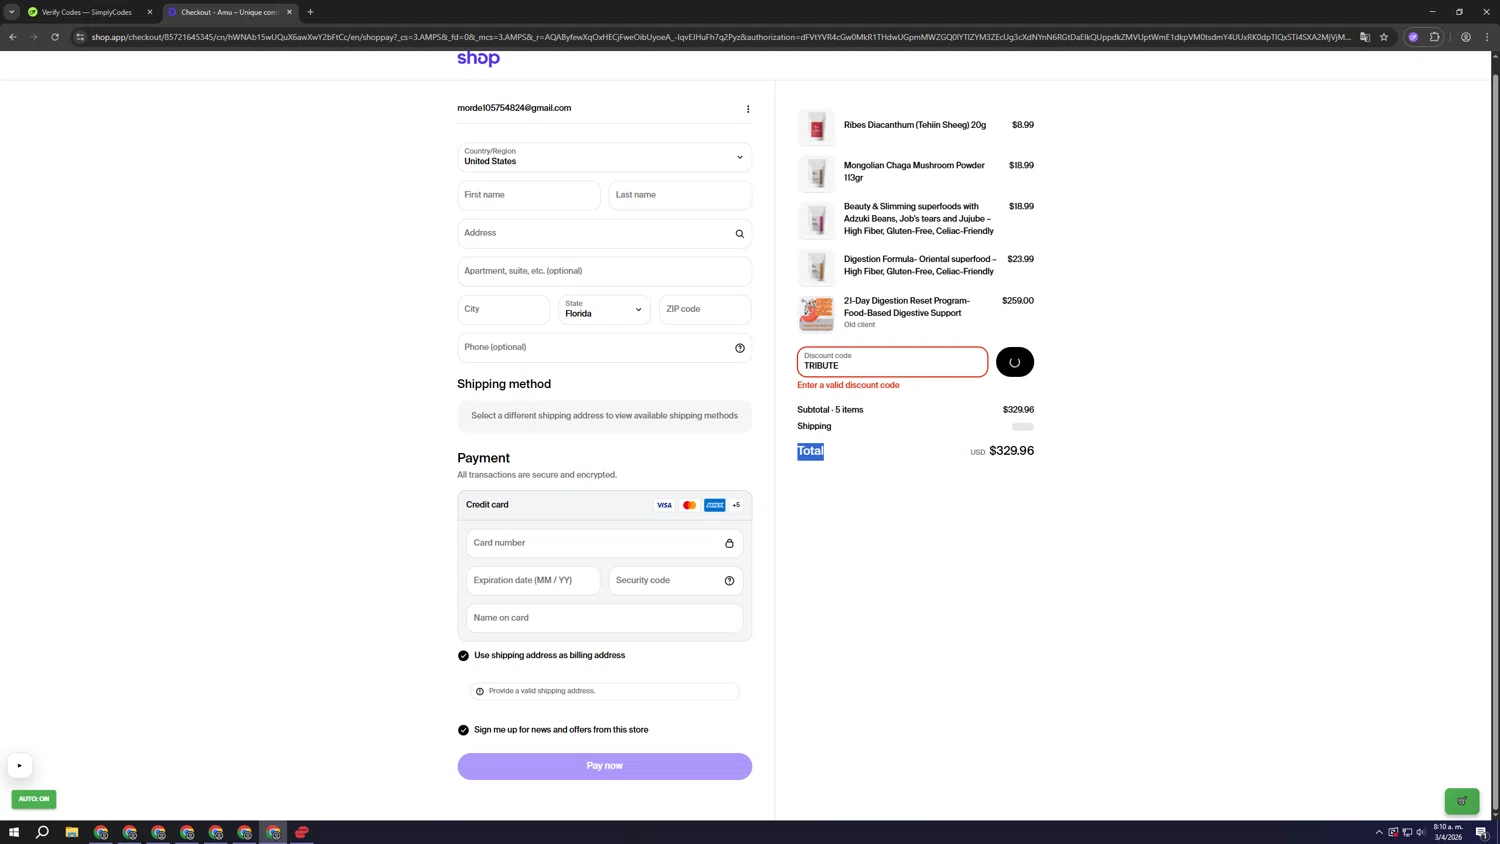Bookmark this page with the star icon
The height and width of the screenshot is (844, 1500).
pyautogui.click(x=1384, y=37)
